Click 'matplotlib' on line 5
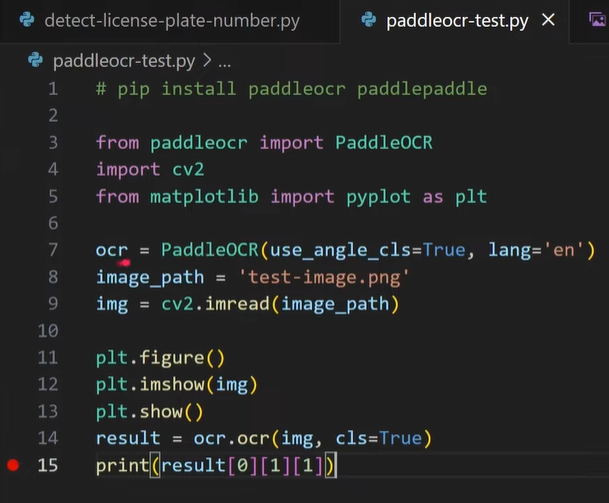 (204, 197)
